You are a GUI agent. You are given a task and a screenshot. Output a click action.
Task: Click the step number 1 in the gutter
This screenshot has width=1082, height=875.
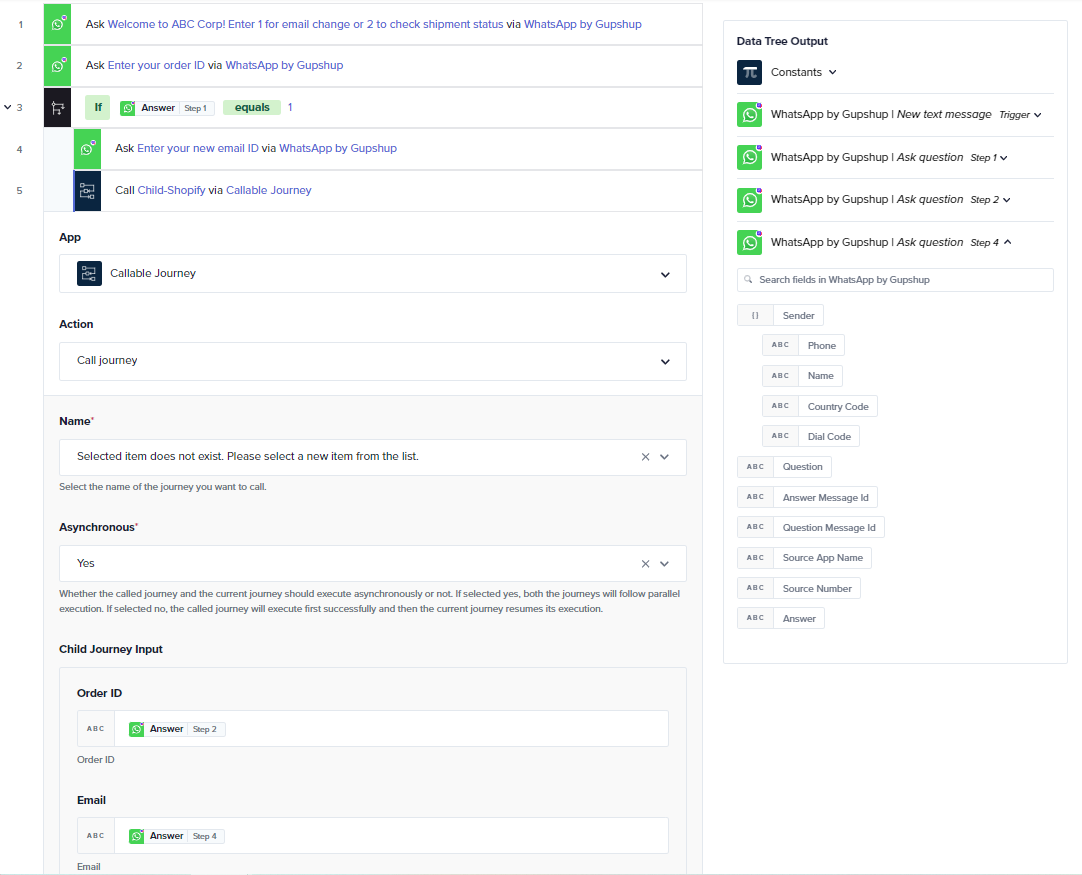(x=21, y=25)
